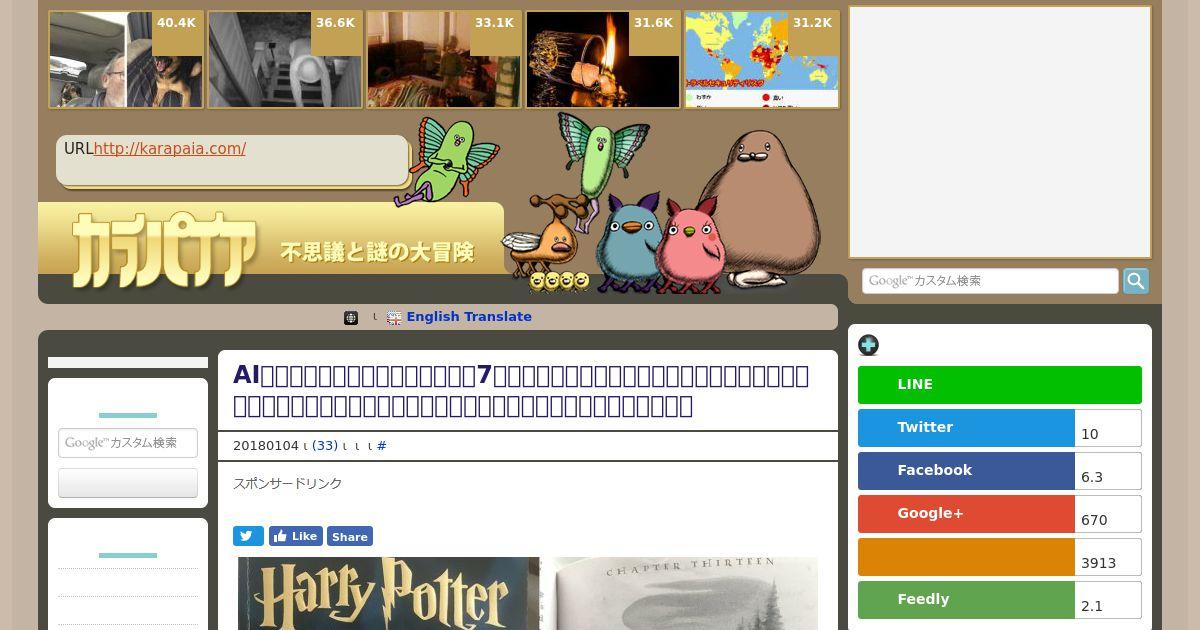Click the orange share button showing 3913
Screen dimensions: 1200x630
pos(966,557)
